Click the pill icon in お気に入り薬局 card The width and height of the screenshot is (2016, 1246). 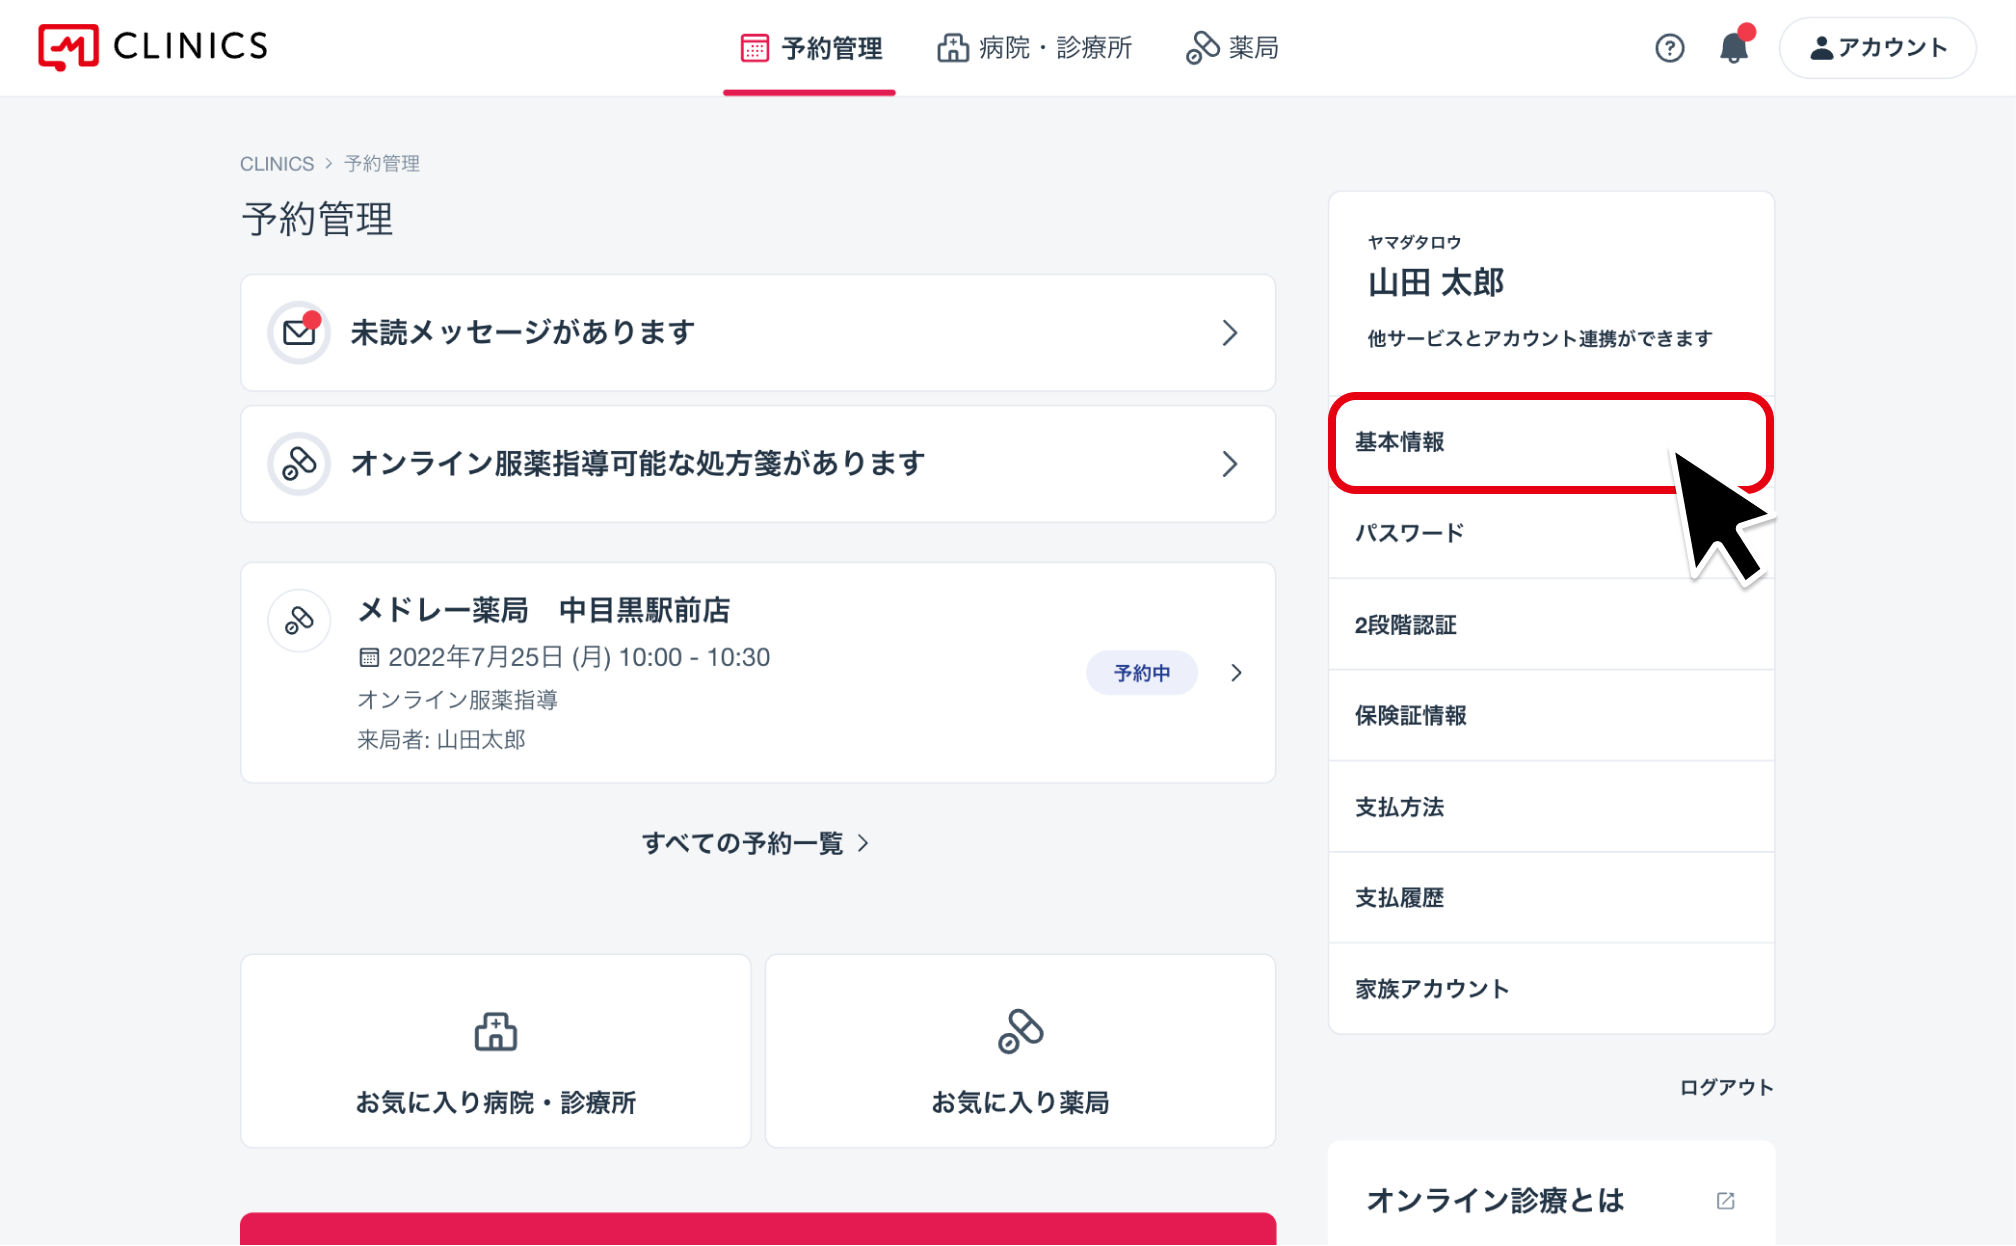tap(1020, 1032)
